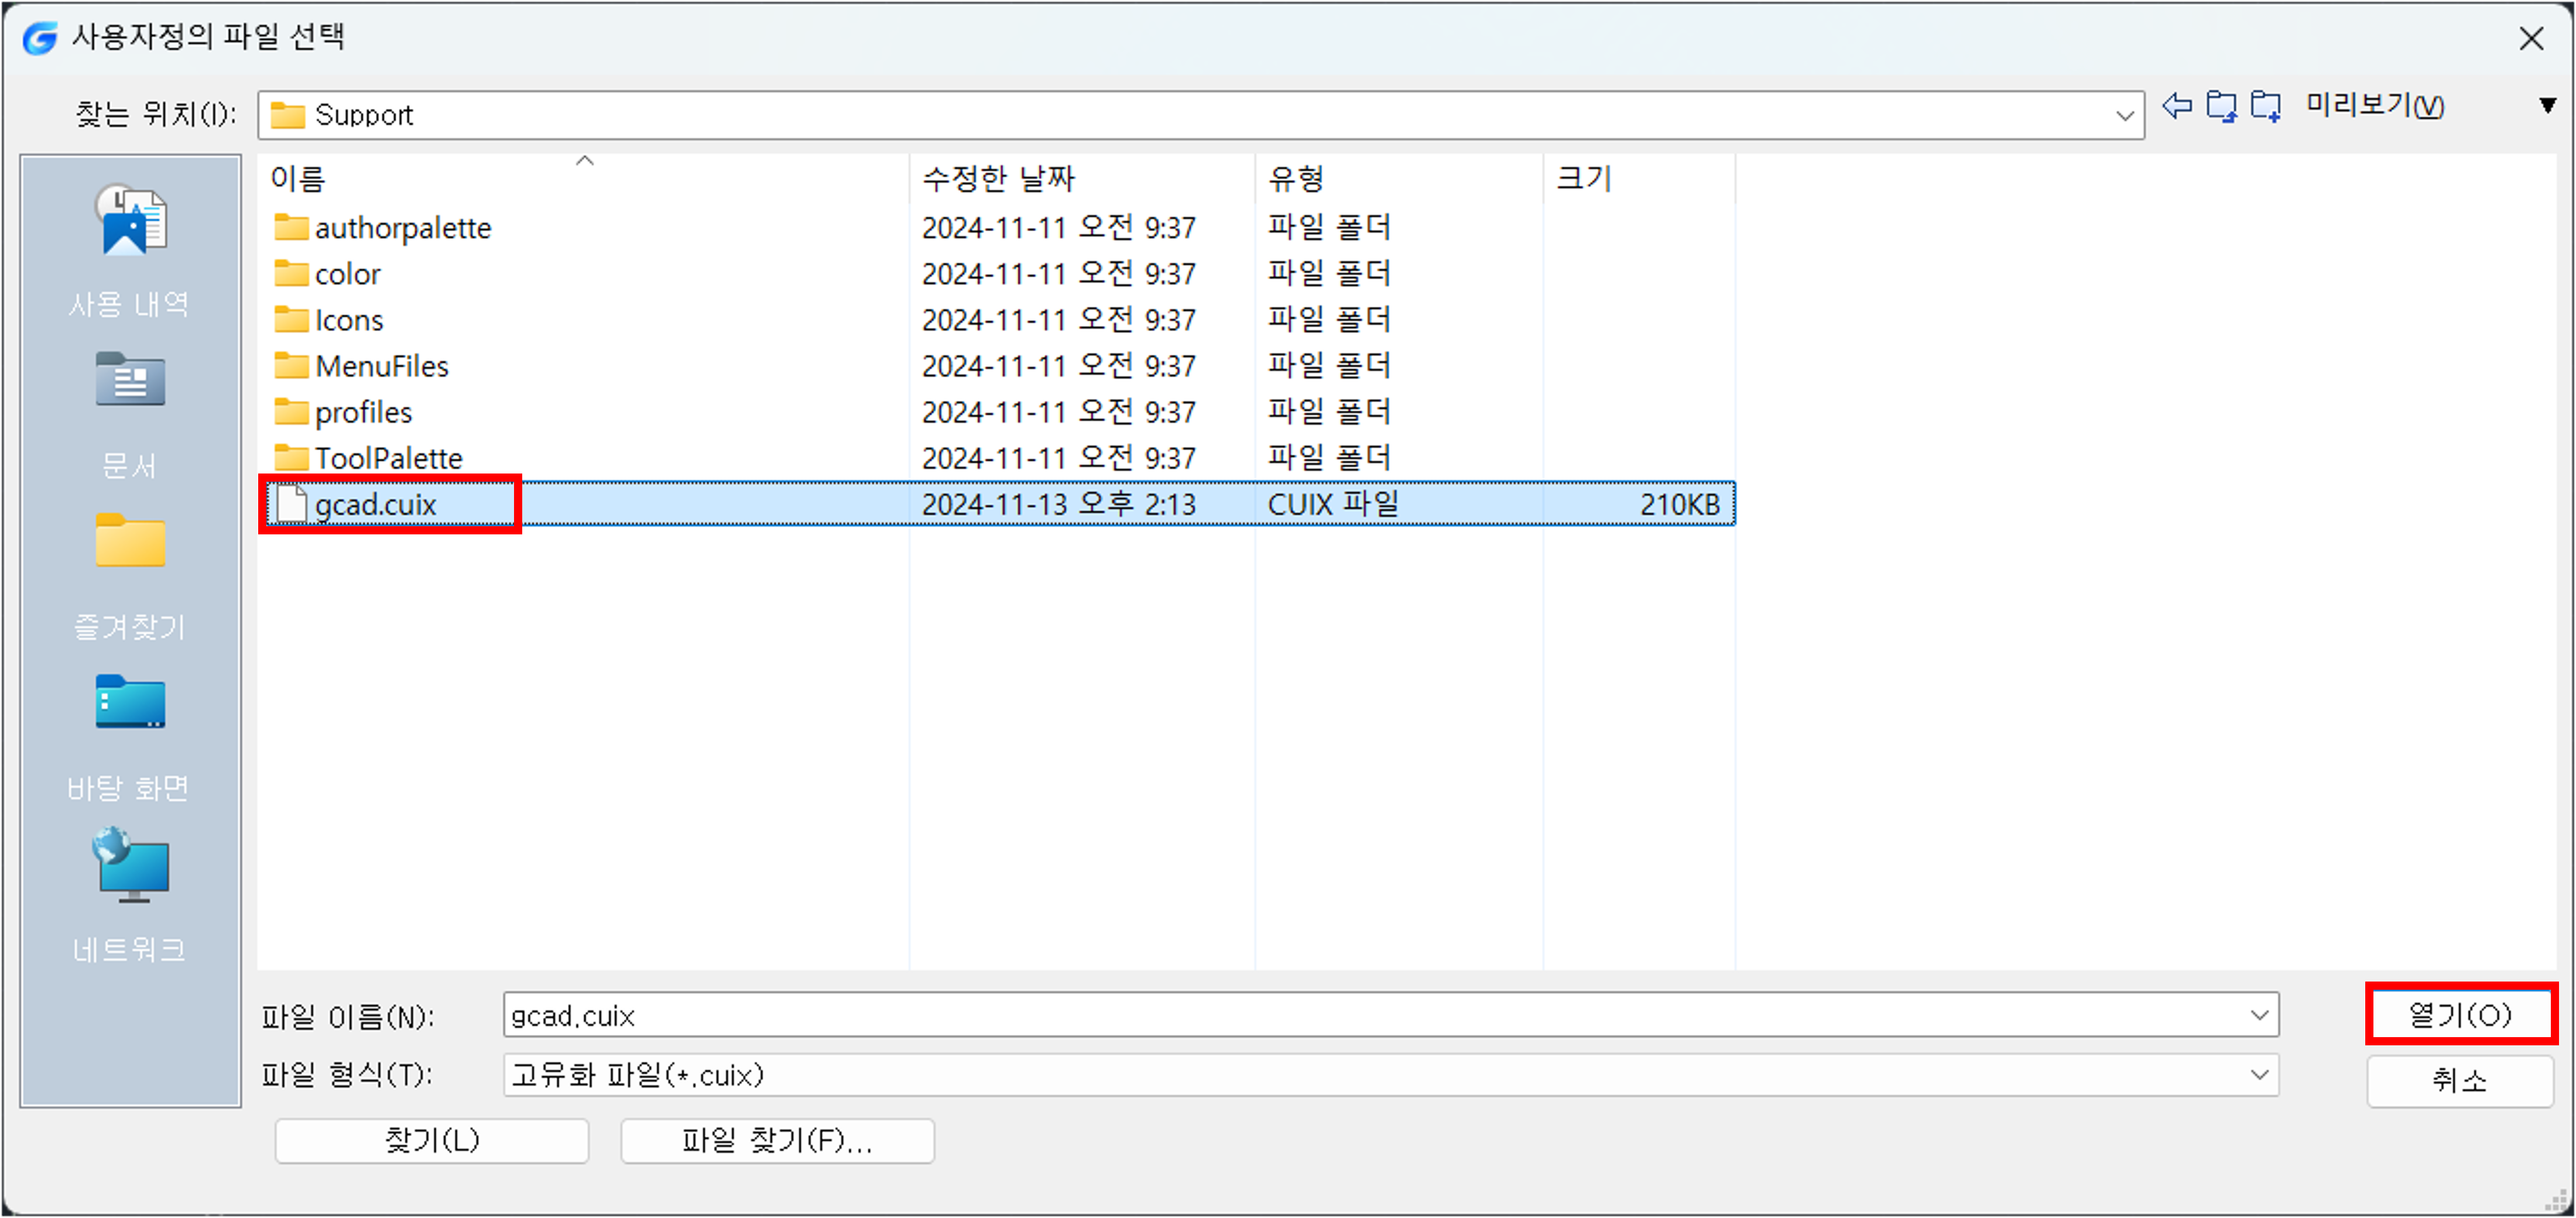Open the Favorites (즐겨찾기) folder icon
The image size is (2576, 1218).
coord(130,541)
